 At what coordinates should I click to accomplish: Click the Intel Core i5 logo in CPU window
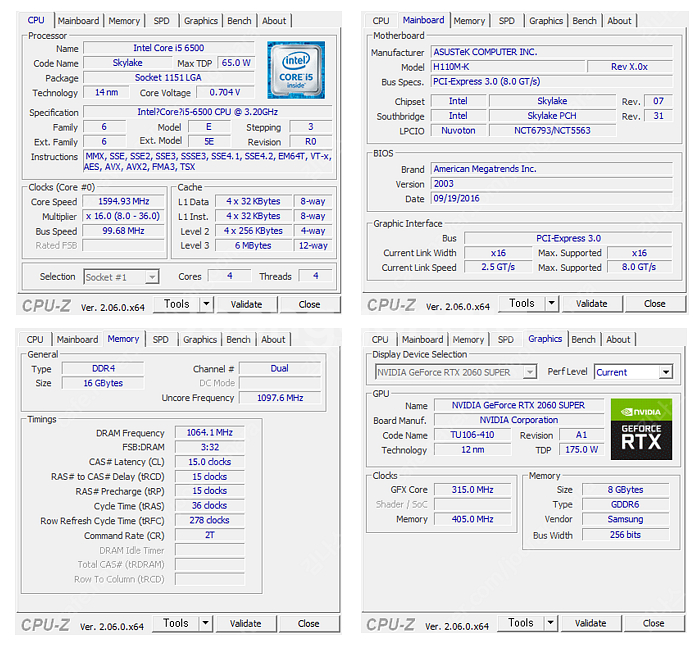point(296,70)
